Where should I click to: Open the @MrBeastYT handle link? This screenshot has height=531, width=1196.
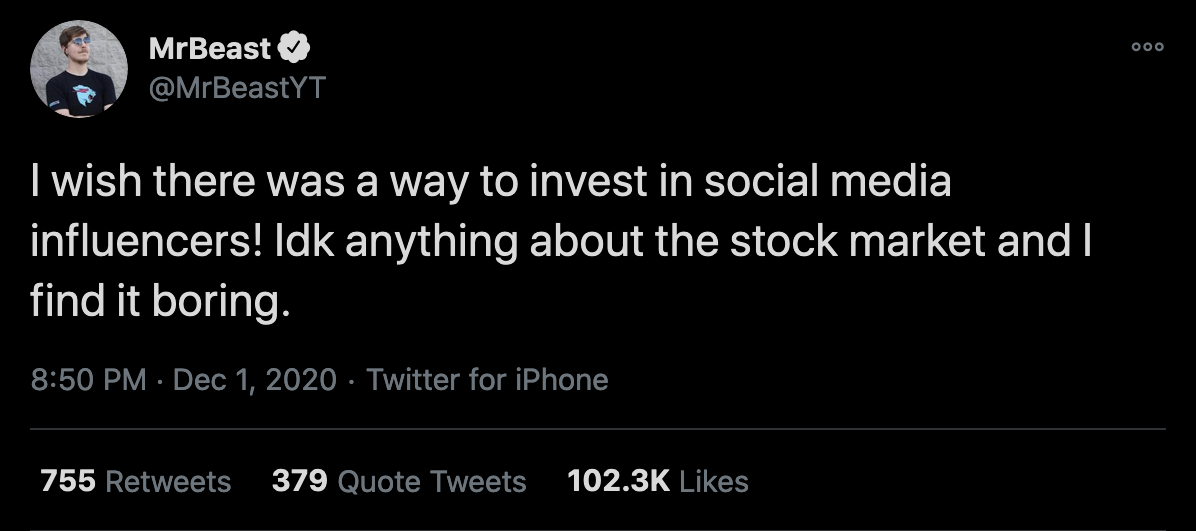click(236, 88)
